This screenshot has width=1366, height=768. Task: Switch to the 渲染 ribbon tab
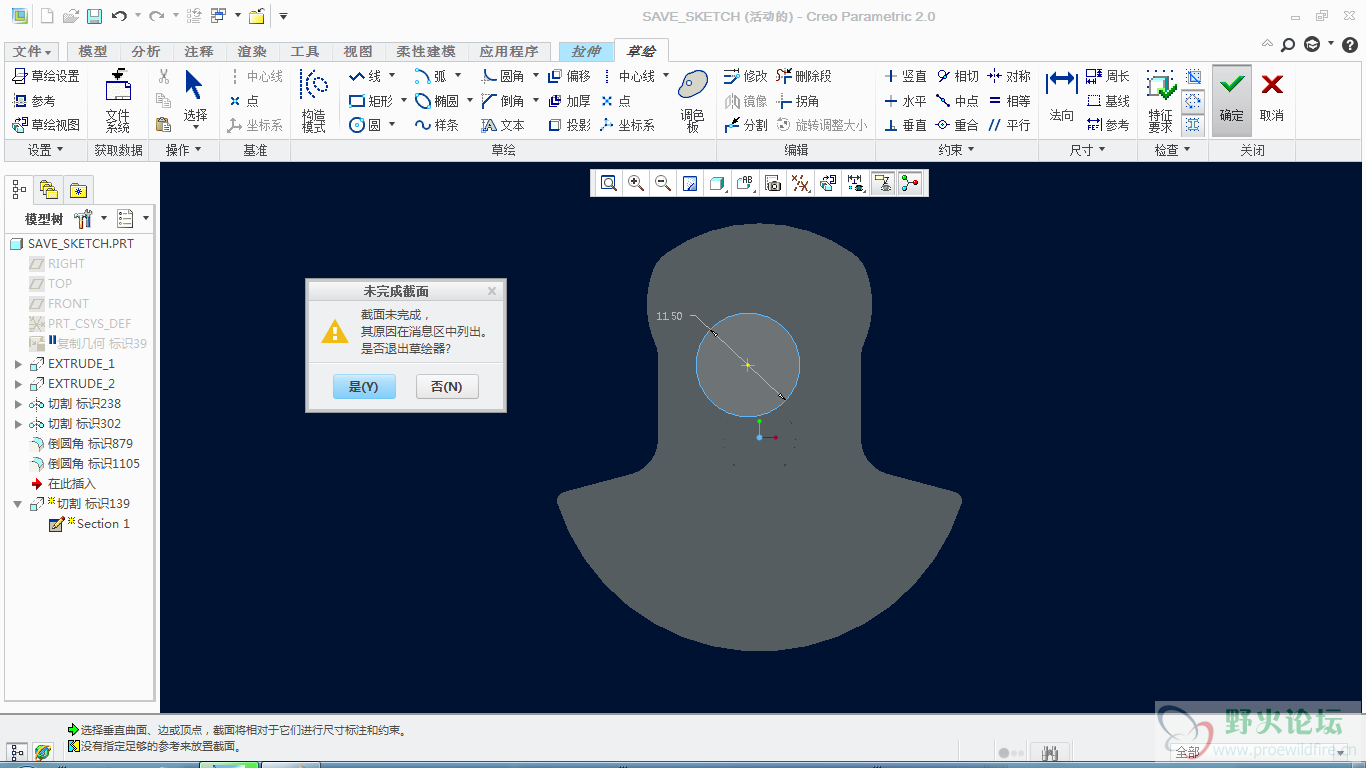point(252,51)
